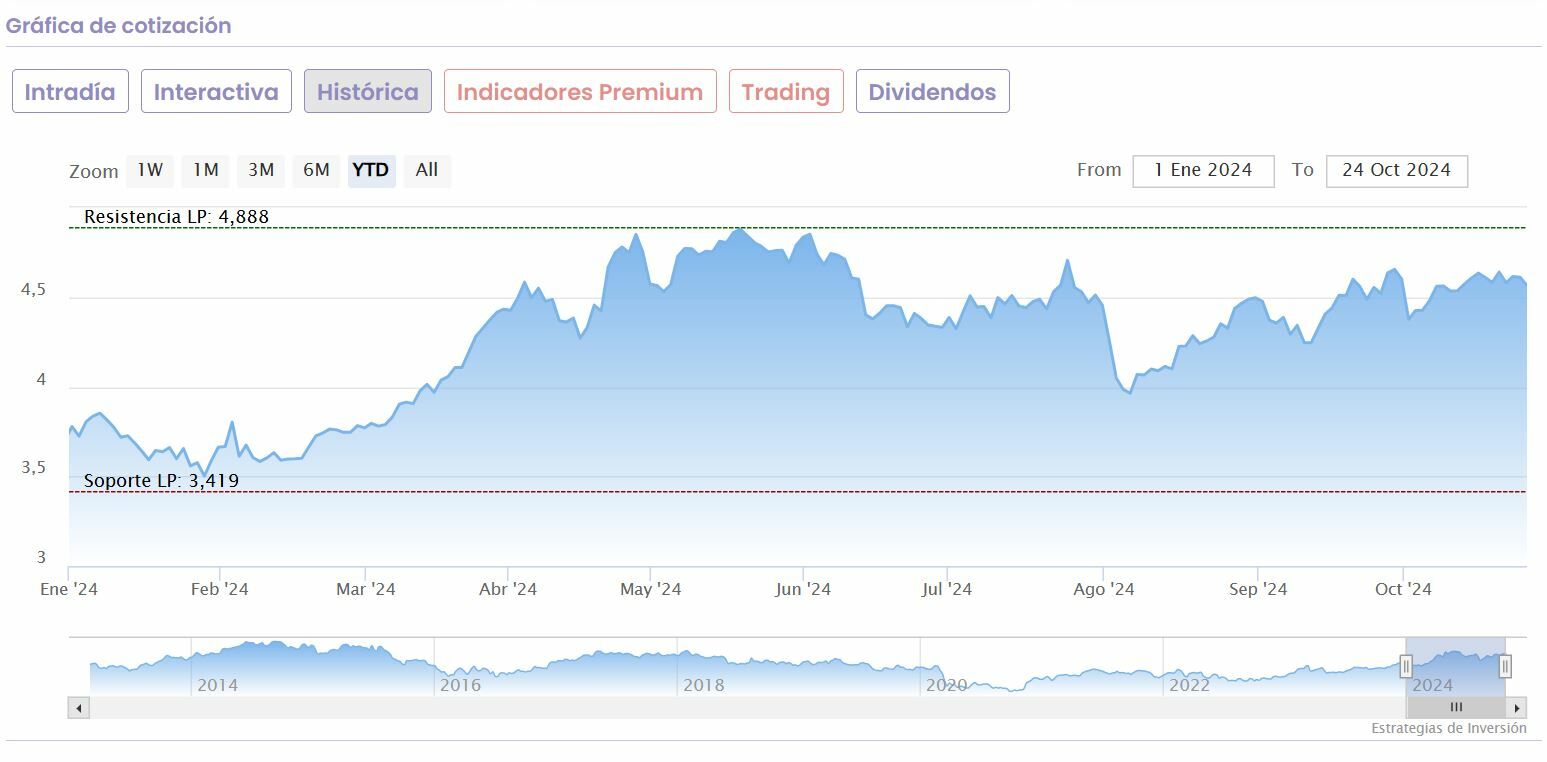Screen dimensions: 1547x762
Task: Click the left range handle in navigator
Action: coord(1406,667)
